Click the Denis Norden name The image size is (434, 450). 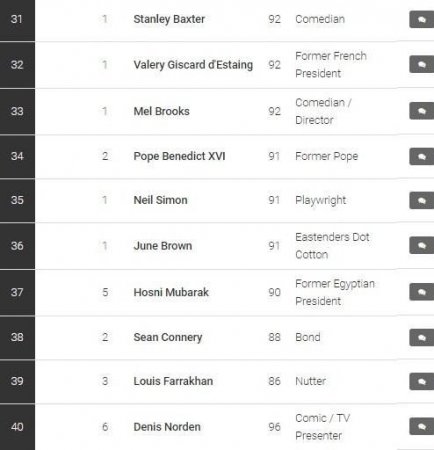coord(167,427)
